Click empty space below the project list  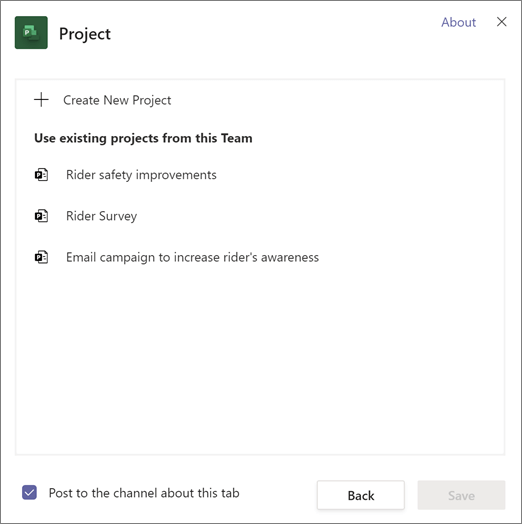pos(260,361)
